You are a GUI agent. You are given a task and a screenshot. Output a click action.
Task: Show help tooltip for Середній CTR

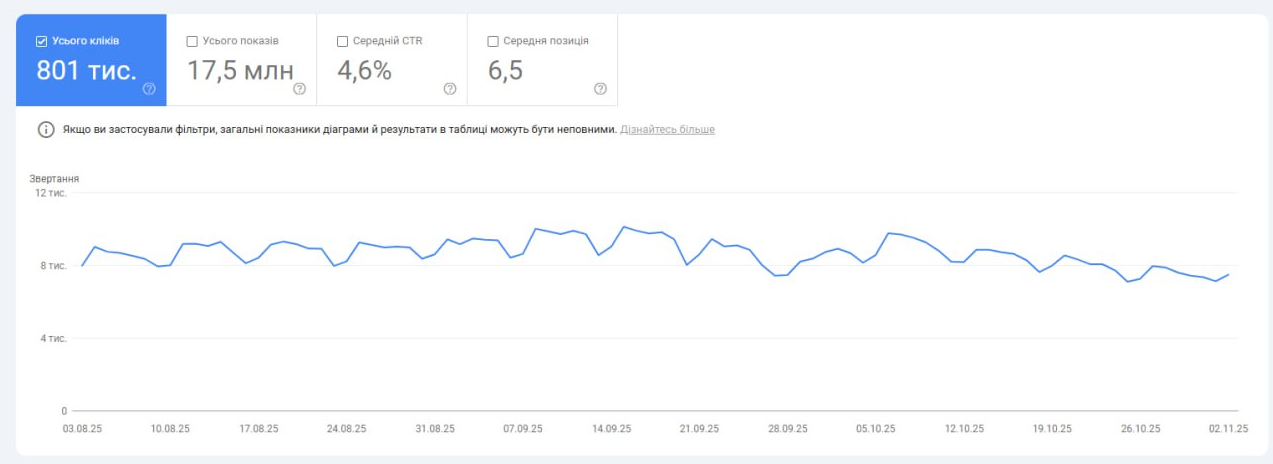pos(450,89)
